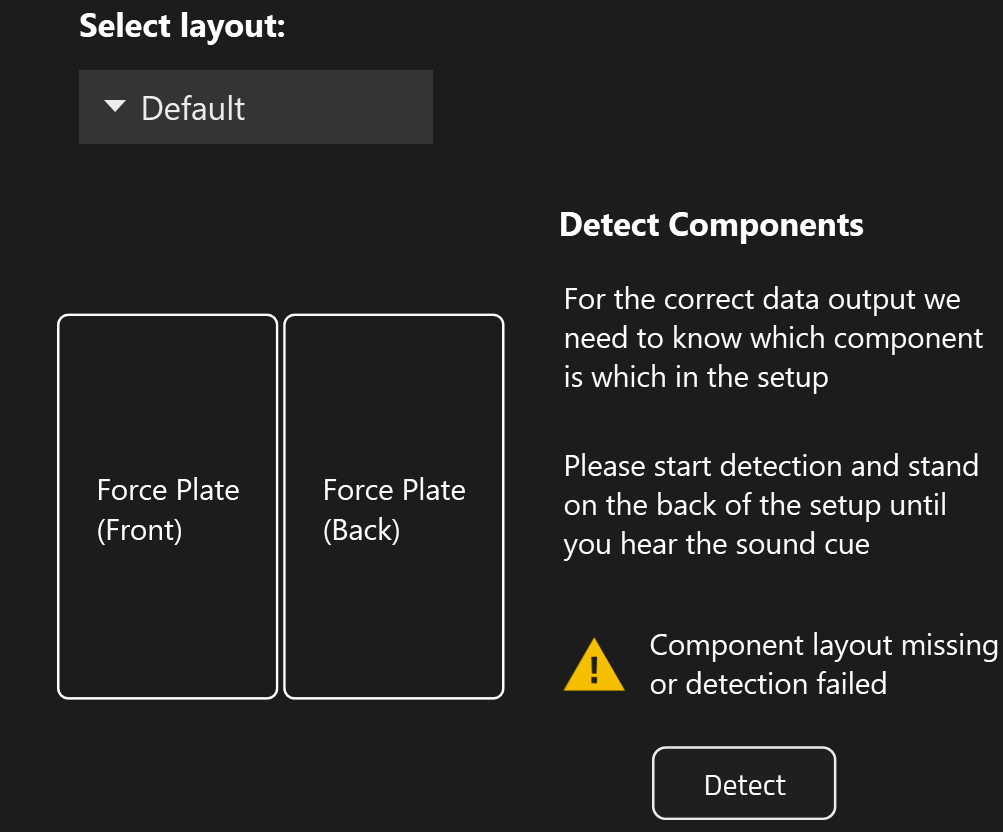The height and width of the screenshot is (832, 1003).
Task: Click the chevron in the layout selector
Action: click(x=114, y=106)
